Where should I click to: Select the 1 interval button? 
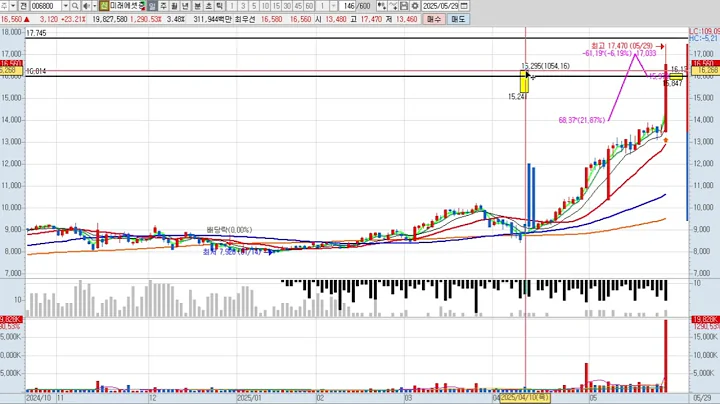pos(232,6)
